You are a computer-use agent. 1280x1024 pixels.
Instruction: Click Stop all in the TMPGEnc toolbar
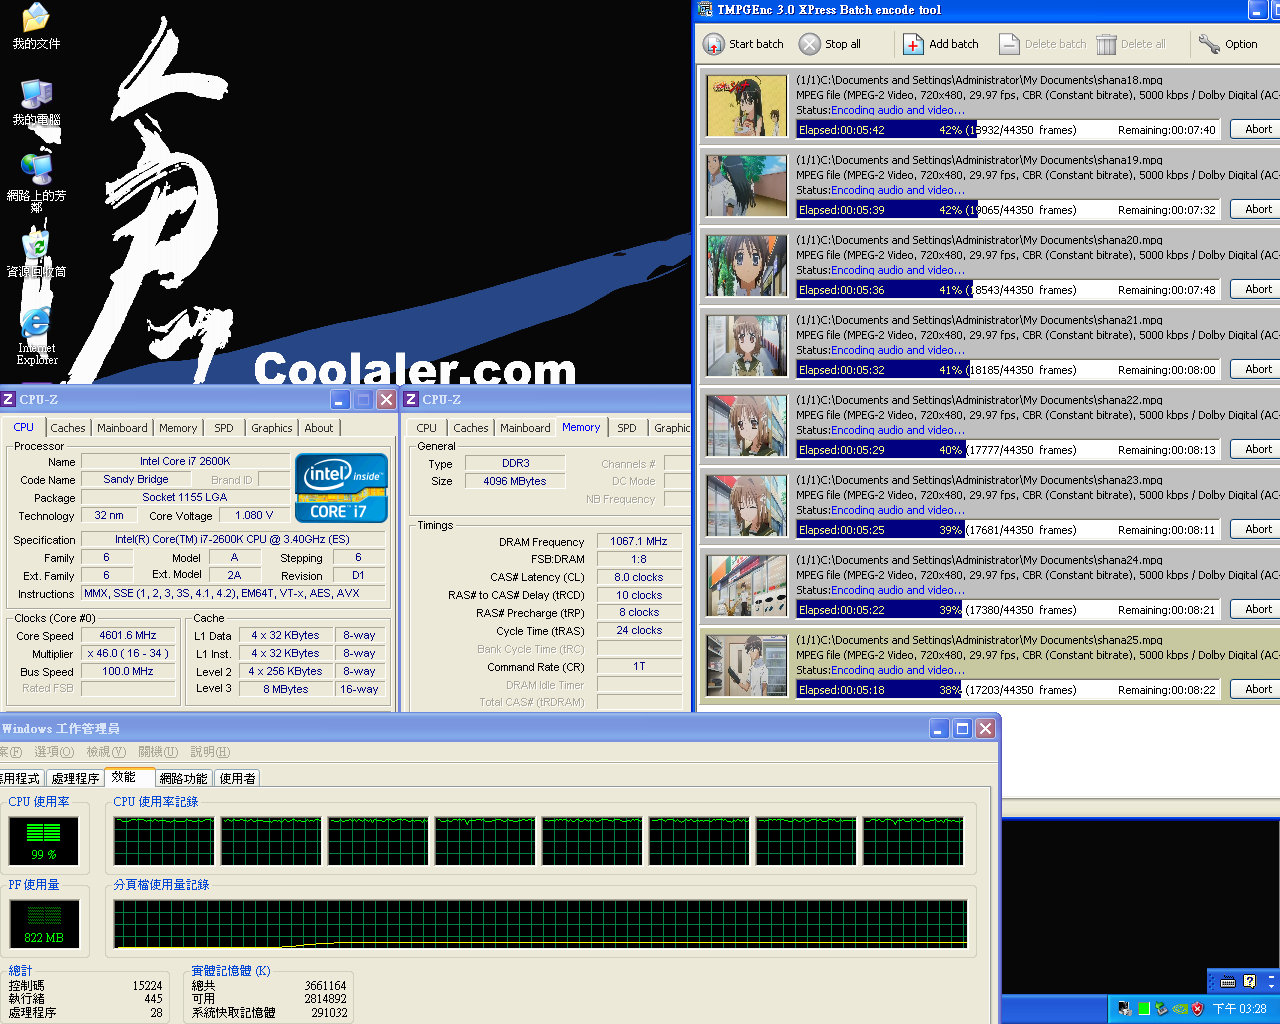click(x=830, y=44)
